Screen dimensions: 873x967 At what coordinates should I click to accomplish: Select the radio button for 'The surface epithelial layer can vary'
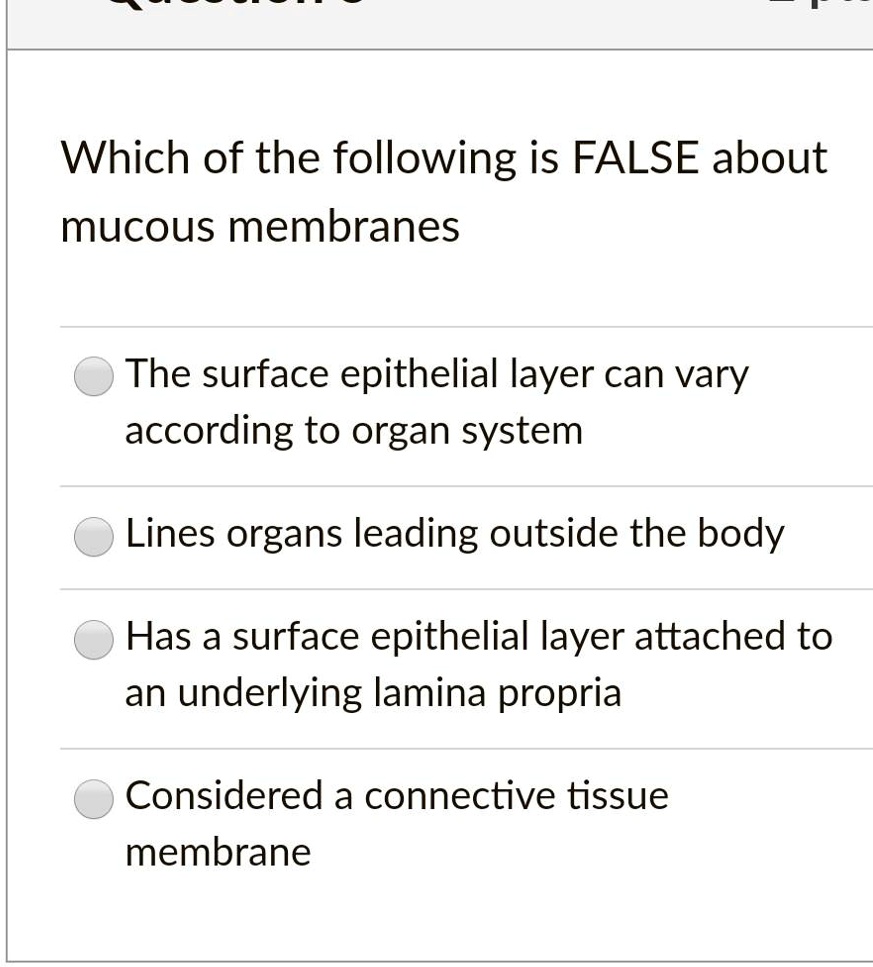[92, 377]
